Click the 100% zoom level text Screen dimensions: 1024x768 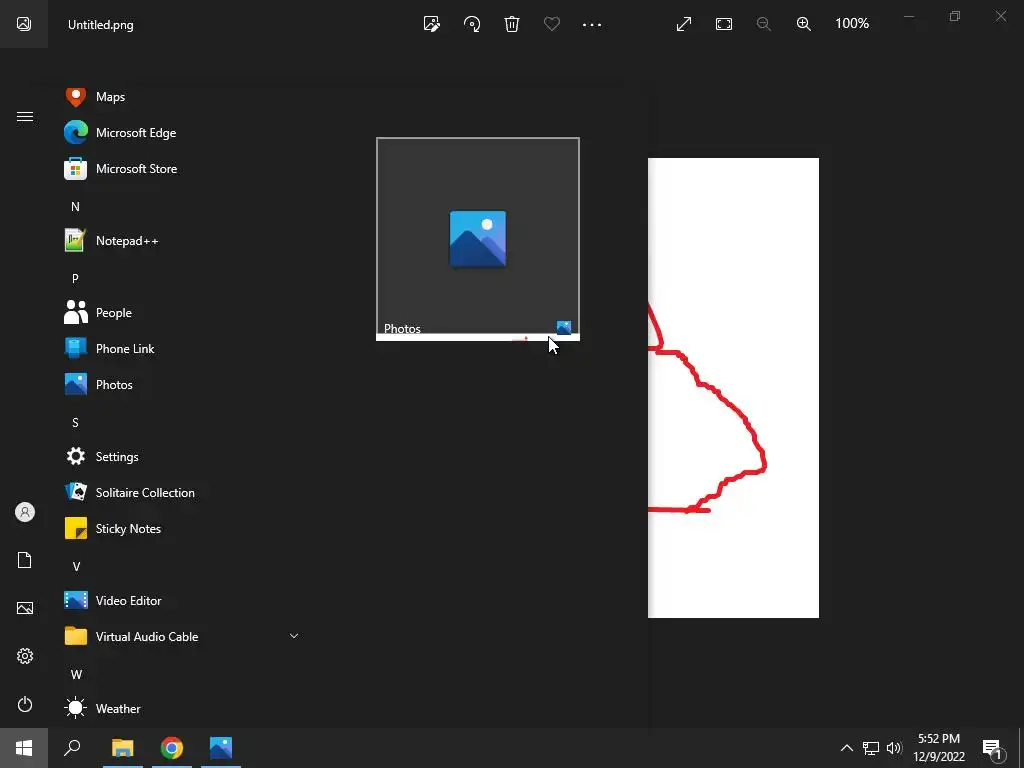(x=852, y=24)
